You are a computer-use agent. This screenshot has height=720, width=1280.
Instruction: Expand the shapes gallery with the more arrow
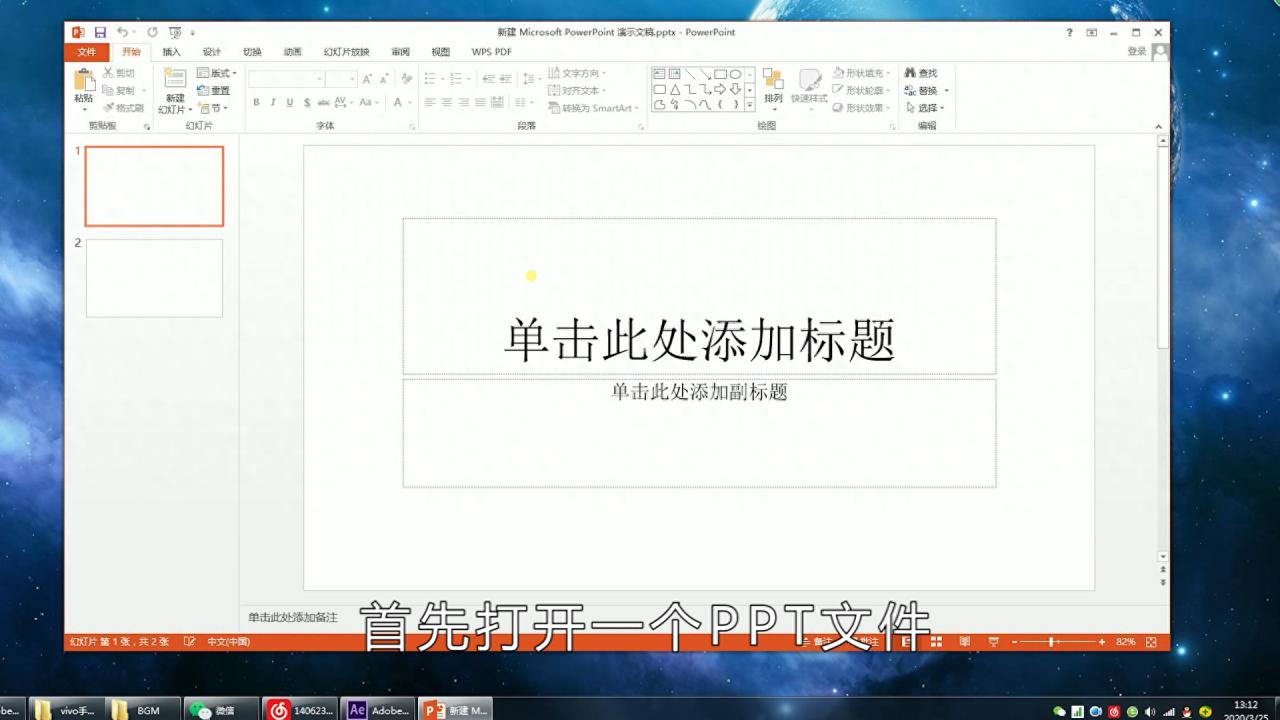749,105
